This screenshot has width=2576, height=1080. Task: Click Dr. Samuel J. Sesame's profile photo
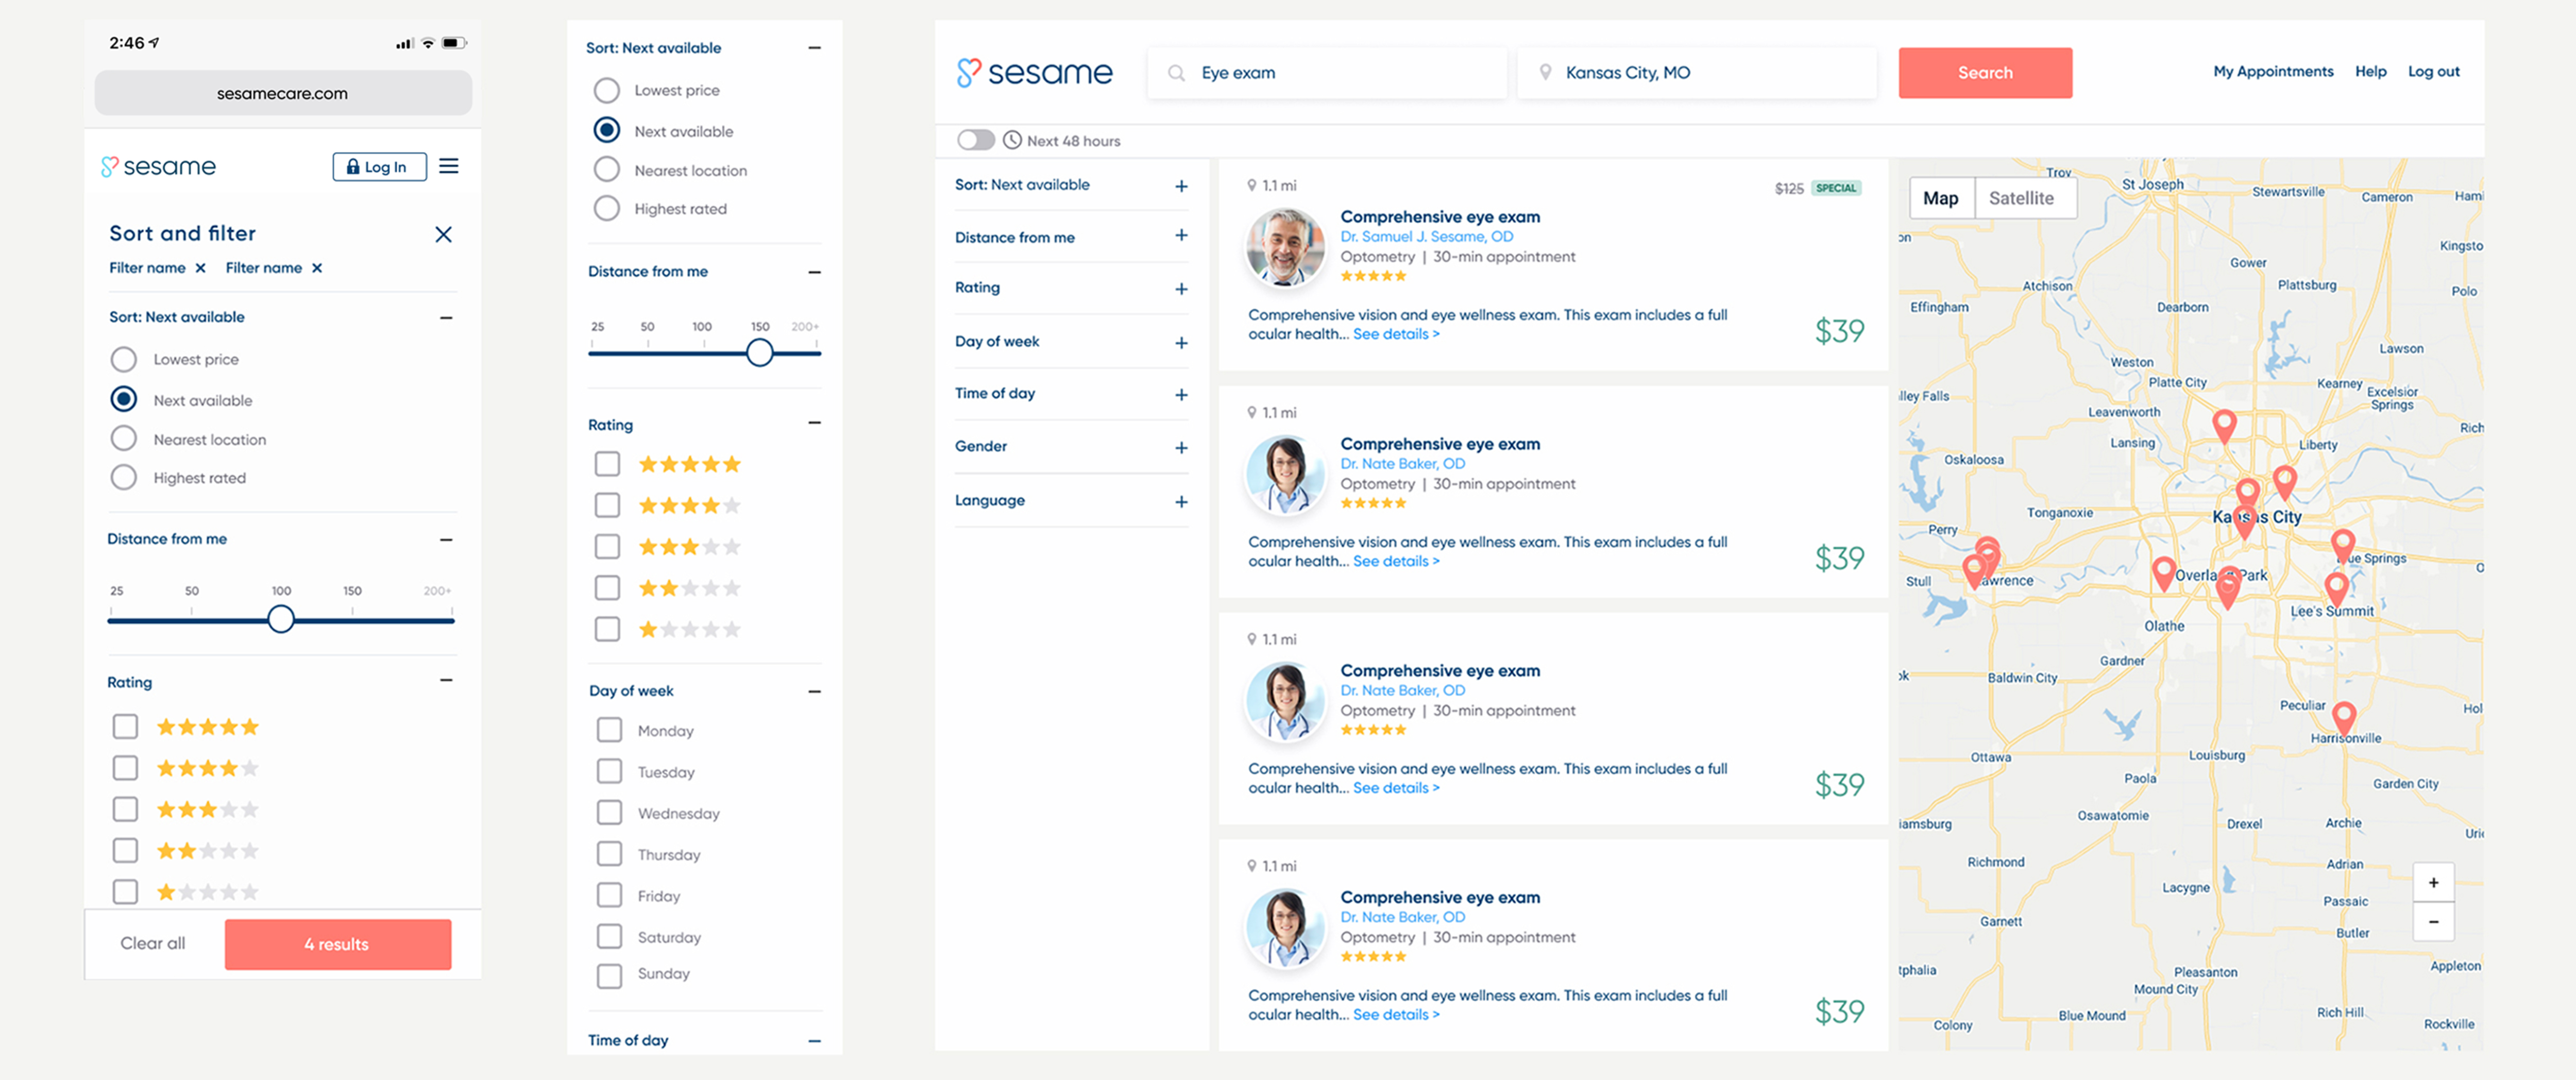tap(1285, 247)
